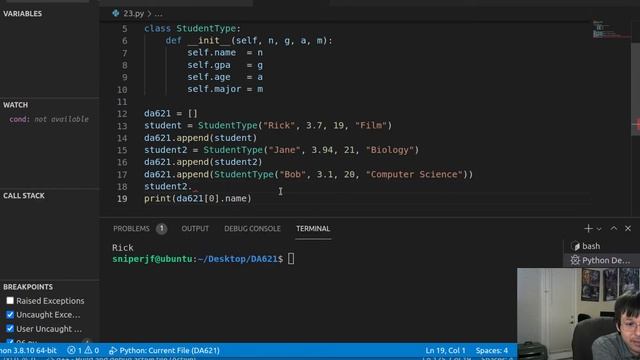Click the warnings triangle in status bar
The width and height of the screenshot is (640, 360).
point(88,350)
